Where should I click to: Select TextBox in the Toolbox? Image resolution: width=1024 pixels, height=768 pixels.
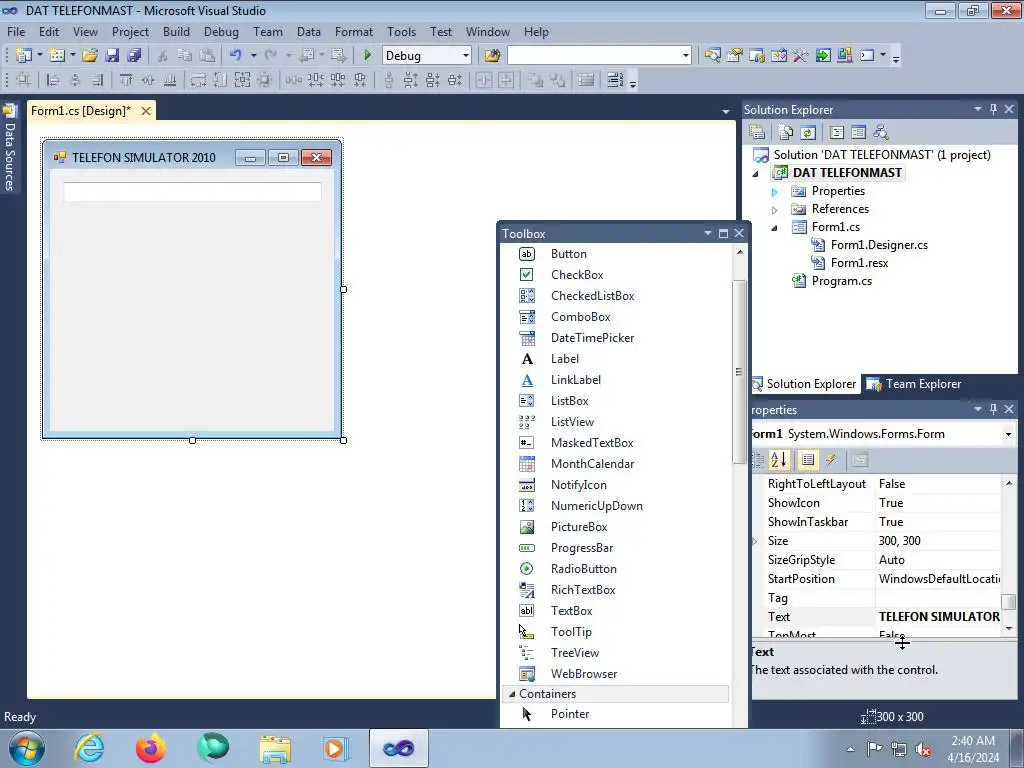(x=571, y=611)
